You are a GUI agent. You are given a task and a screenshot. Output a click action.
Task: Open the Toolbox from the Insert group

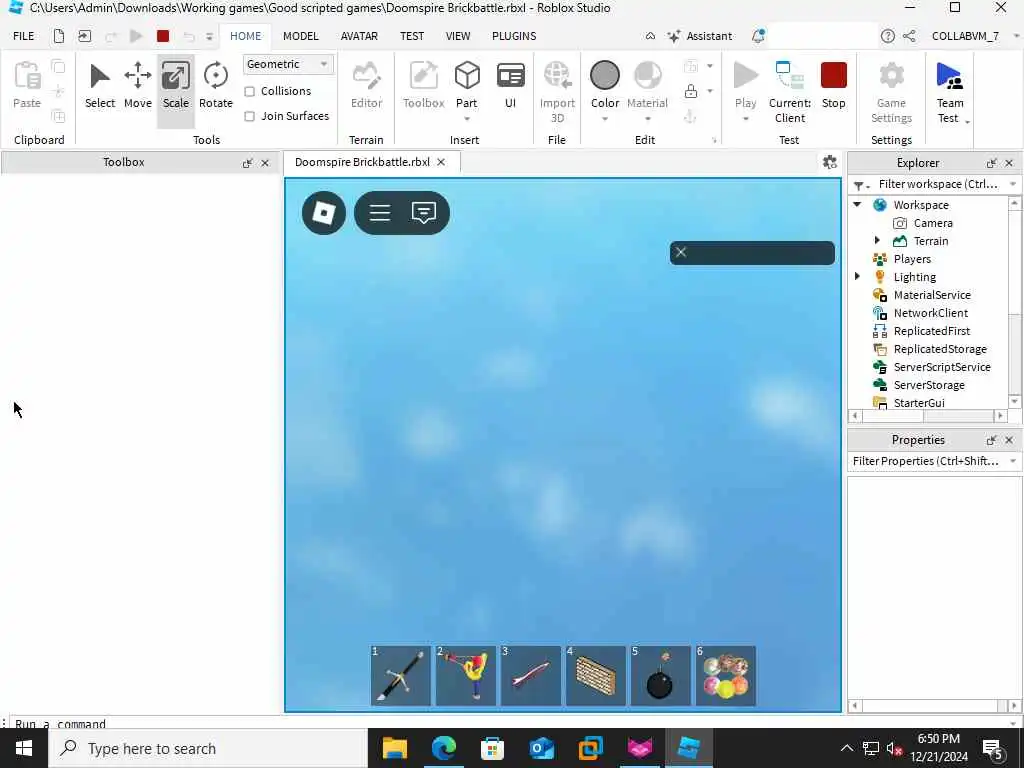point(423,86)
